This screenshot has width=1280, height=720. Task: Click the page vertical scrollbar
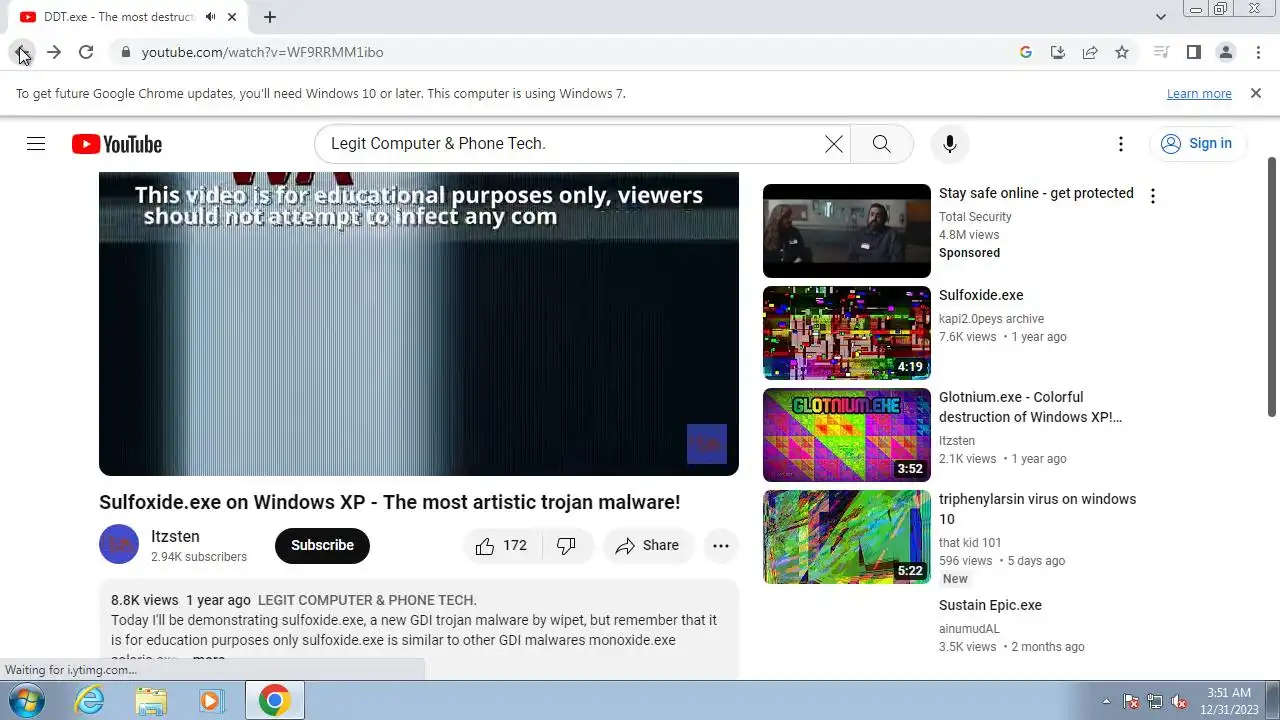click(x=1272, y=288)
